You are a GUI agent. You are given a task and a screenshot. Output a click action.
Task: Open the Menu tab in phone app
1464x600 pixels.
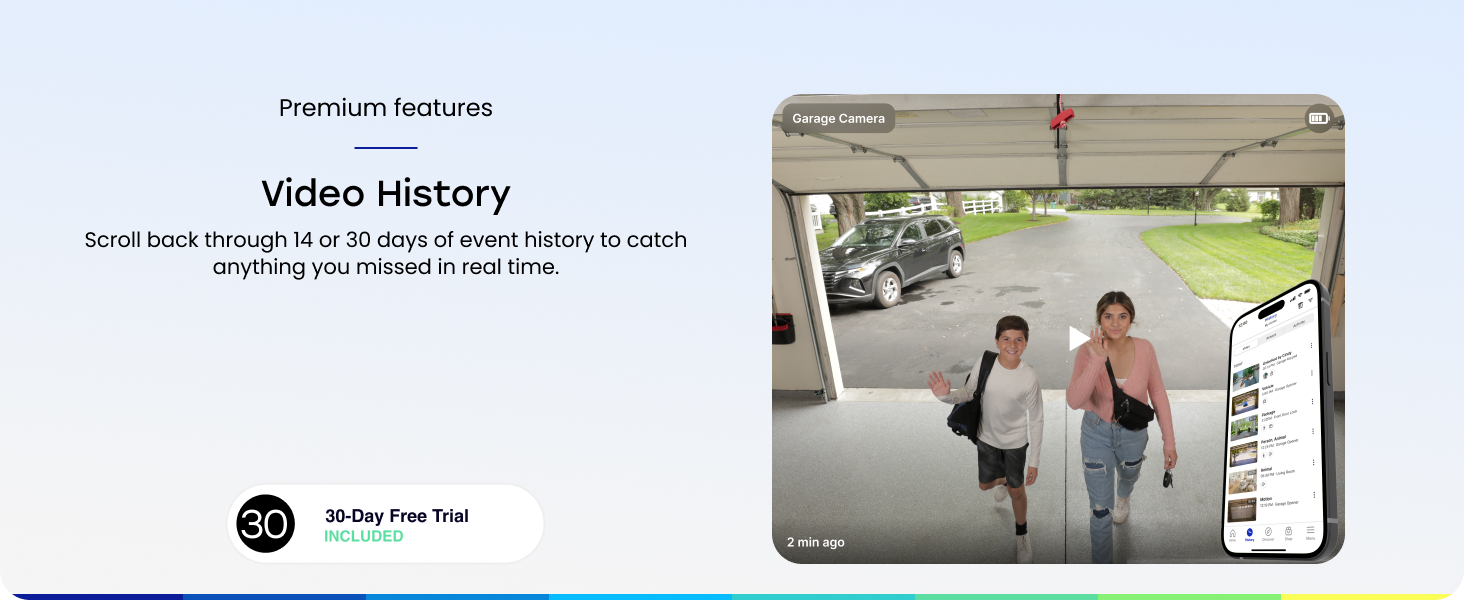1311,532
